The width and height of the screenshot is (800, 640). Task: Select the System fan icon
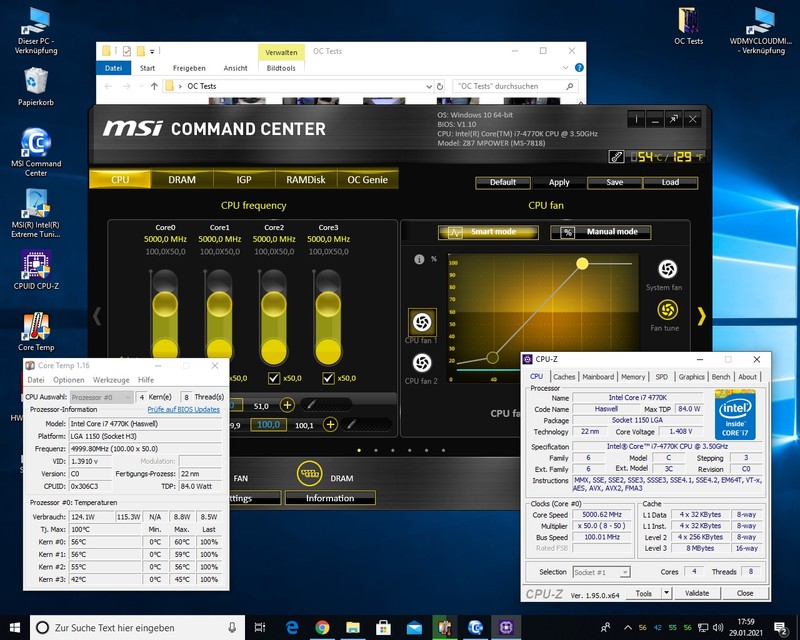pos(667,269)
